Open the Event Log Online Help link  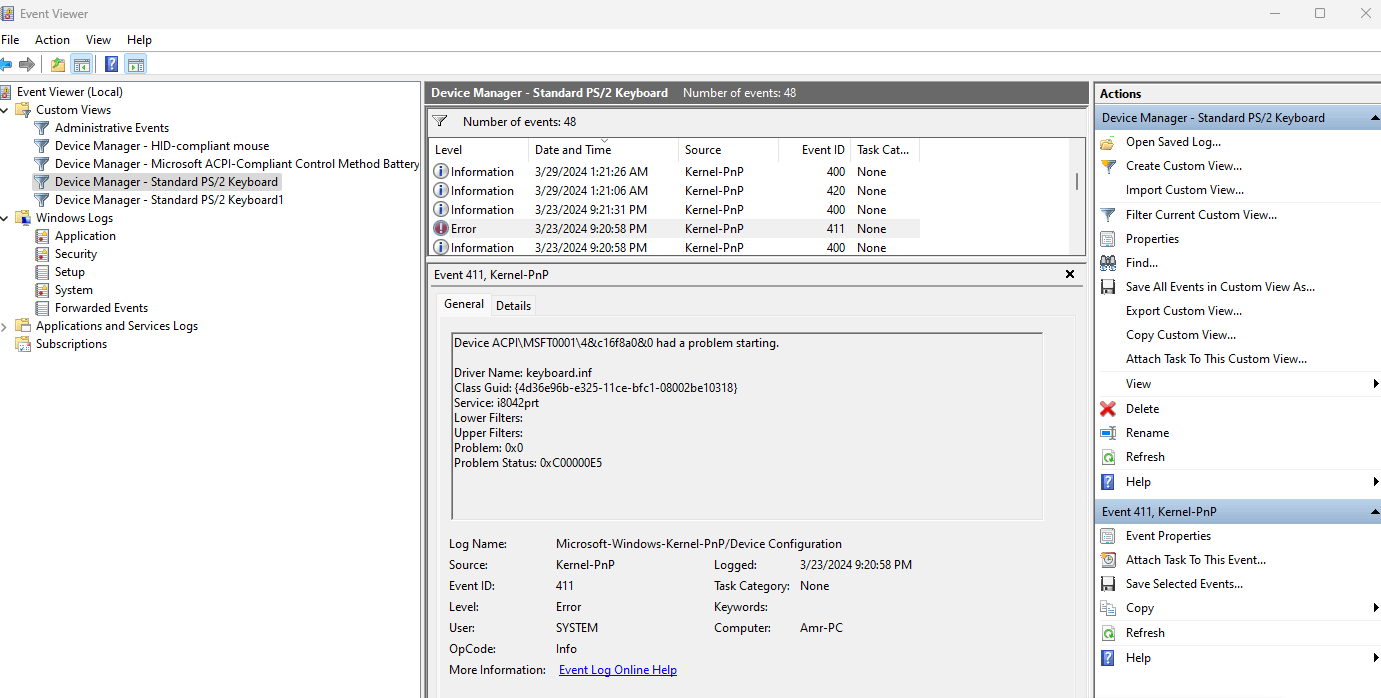click(617, 669)
